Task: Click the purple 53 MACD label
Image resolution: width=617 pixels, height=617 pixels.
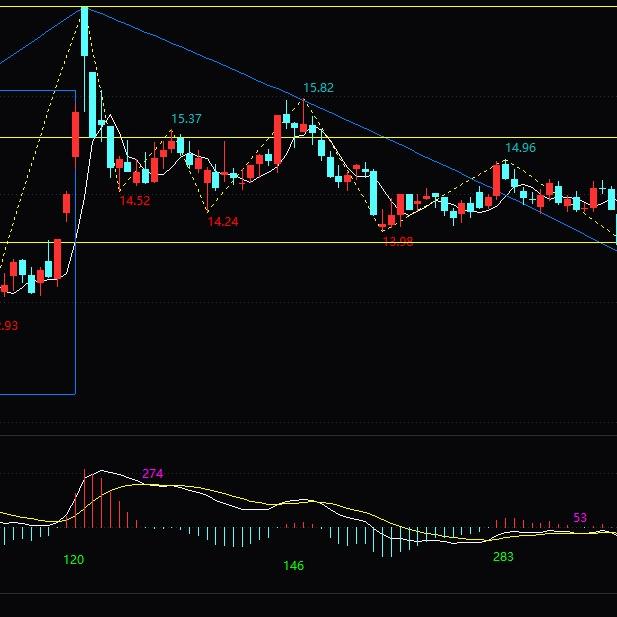Action: [580, 517]
